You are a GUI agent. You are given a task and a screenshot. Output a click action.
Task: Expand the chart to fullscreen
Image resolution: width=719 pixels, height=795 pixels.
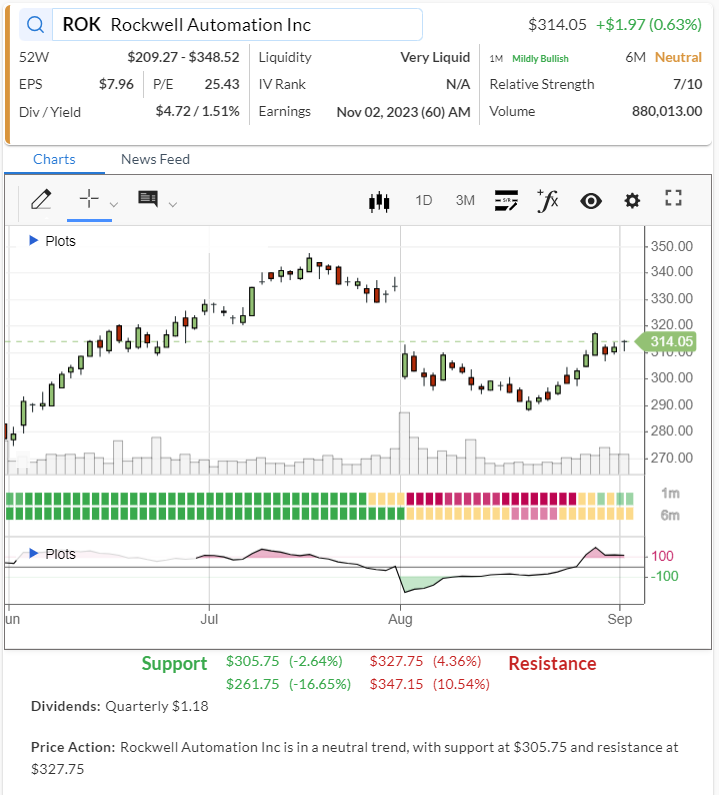[x=673, y=198]
